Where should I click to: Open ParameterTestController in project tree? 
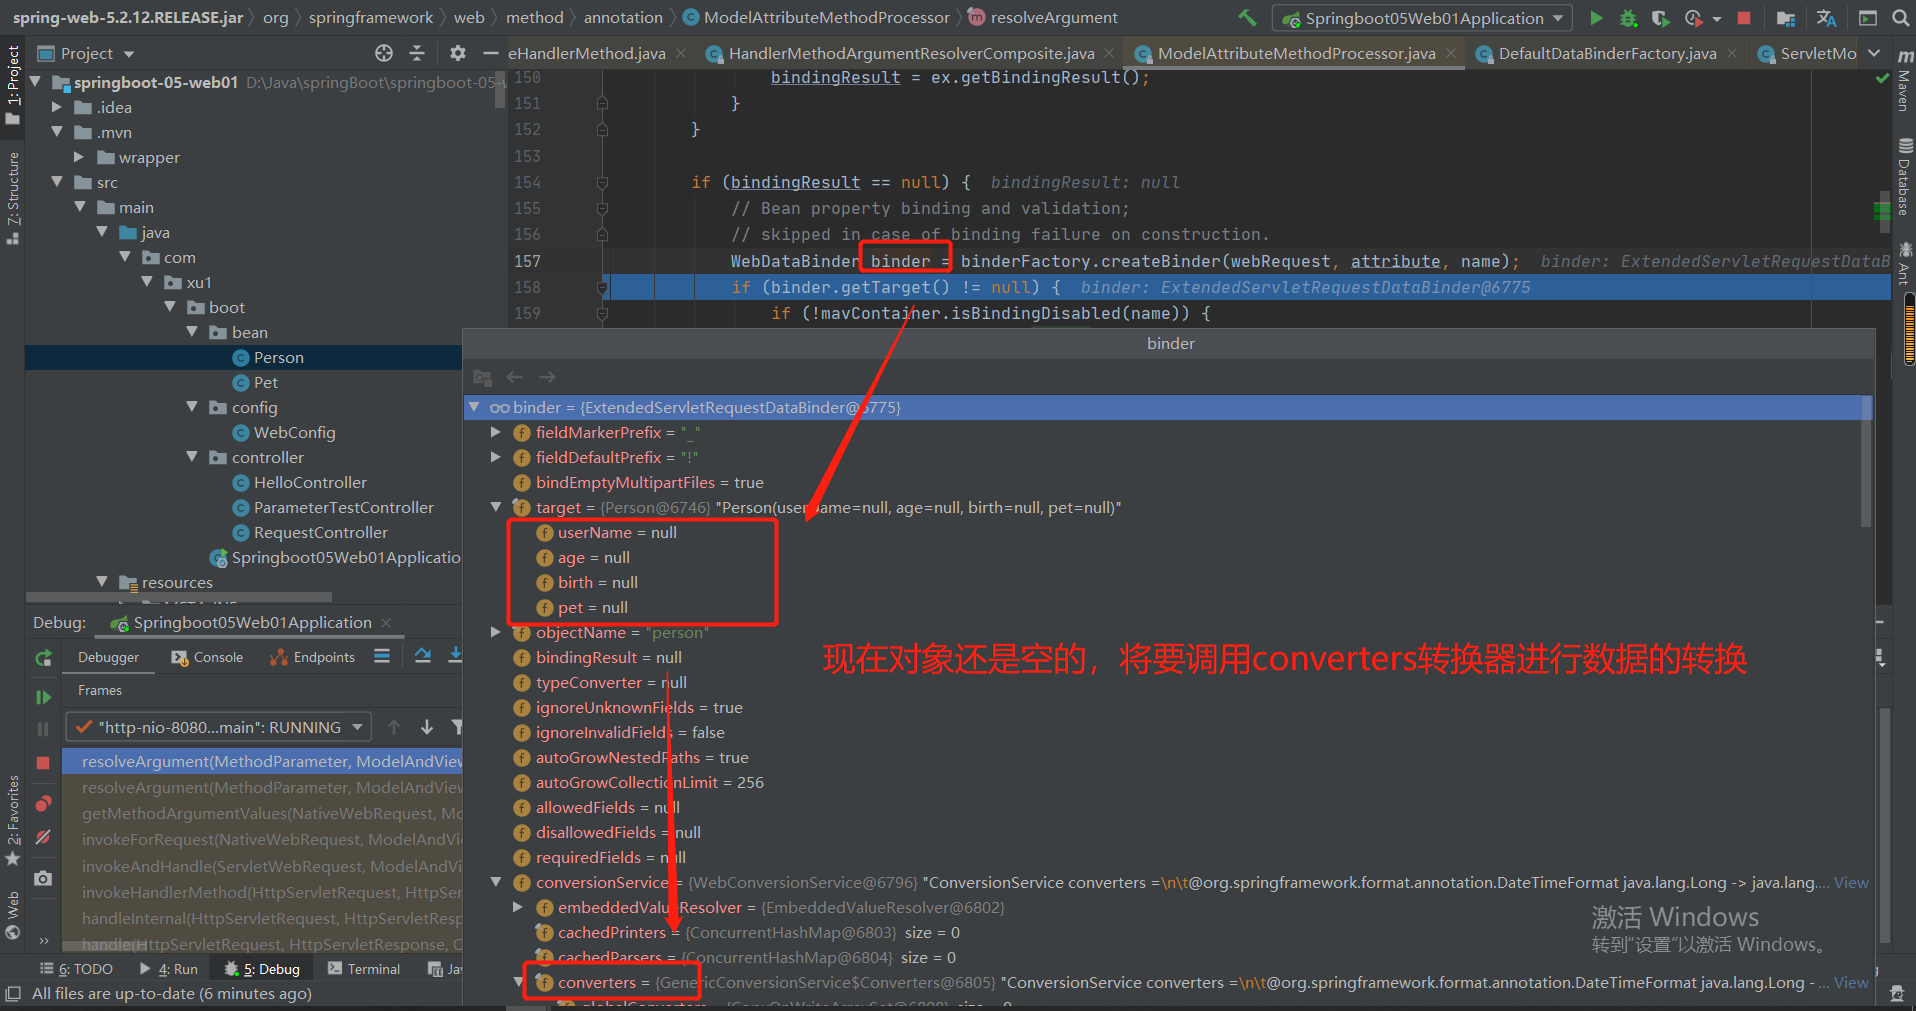[344, 507]
